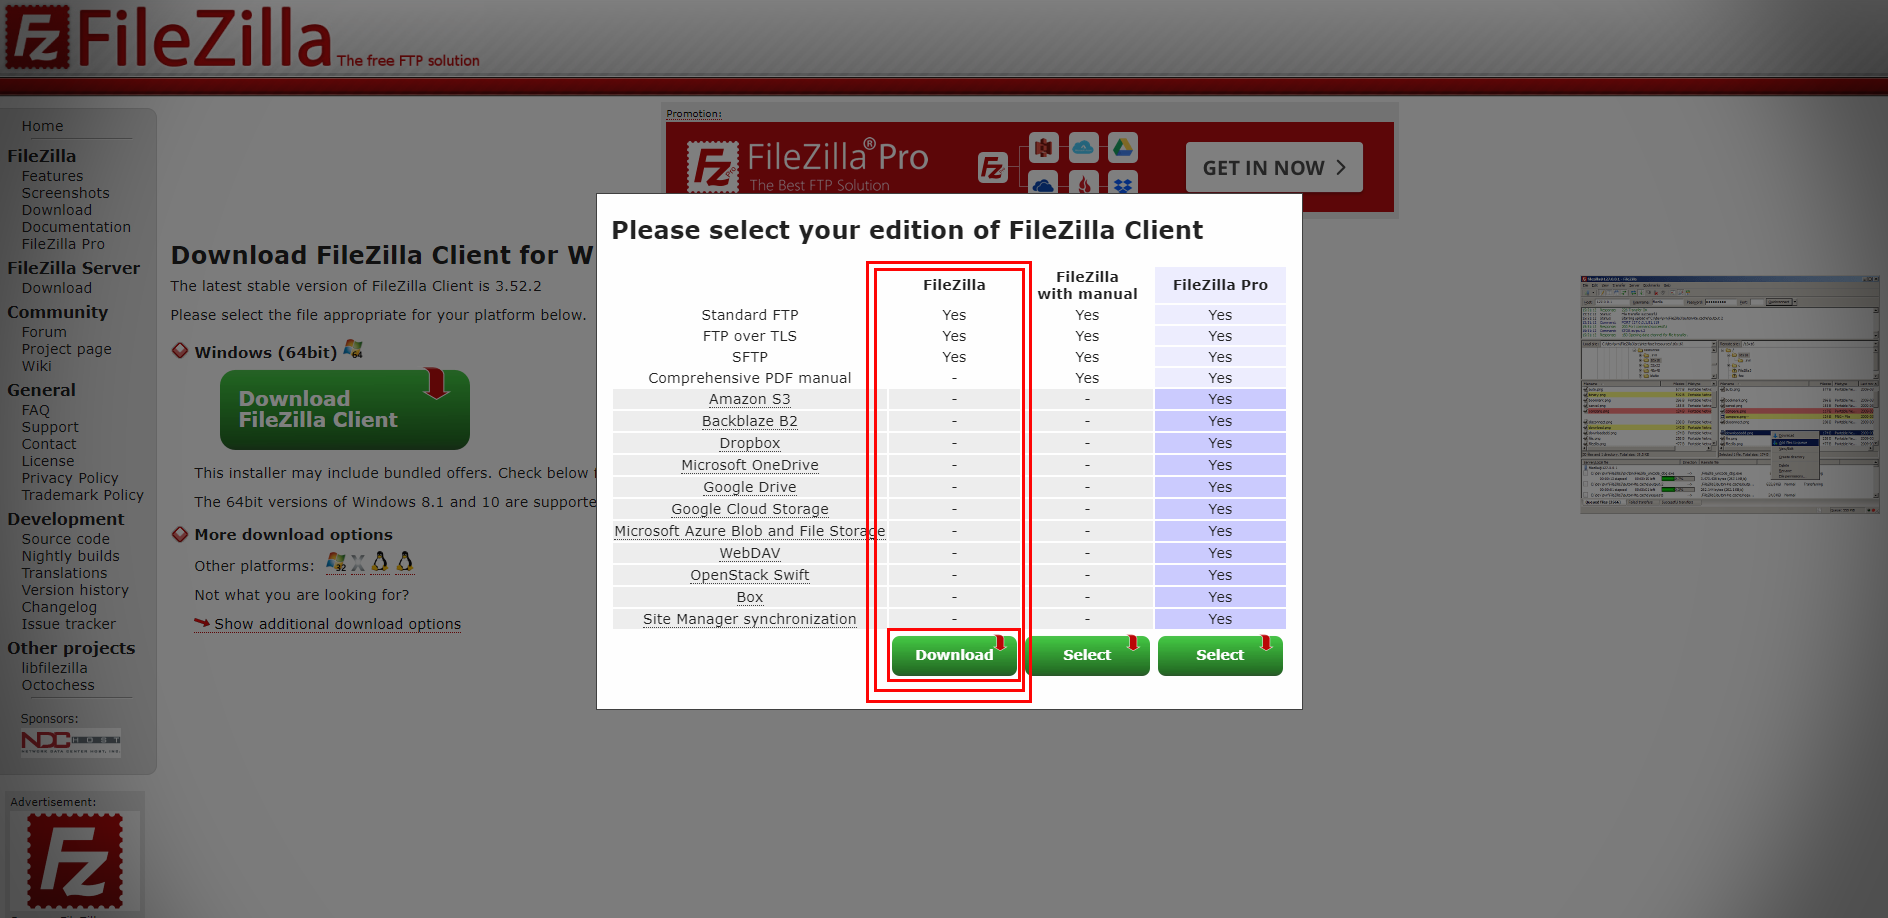The width and height of the screenshot is (1888, 918).
Task: Click the Download FileZilla Client button
Action: pos(345,410)
